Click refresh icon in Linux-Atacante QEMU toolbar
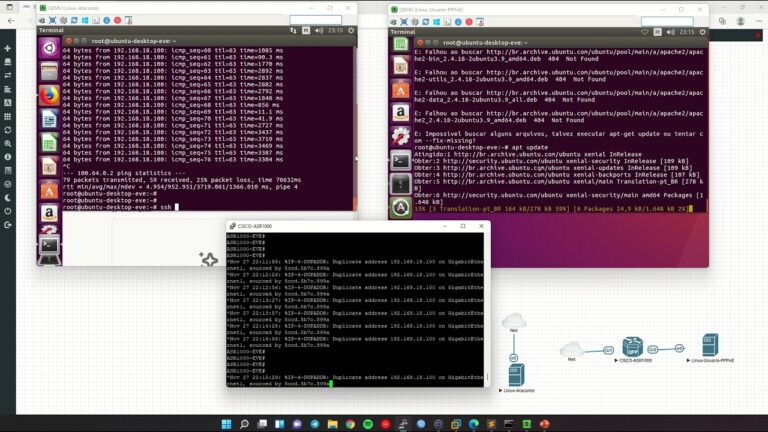 pos(74,21)
